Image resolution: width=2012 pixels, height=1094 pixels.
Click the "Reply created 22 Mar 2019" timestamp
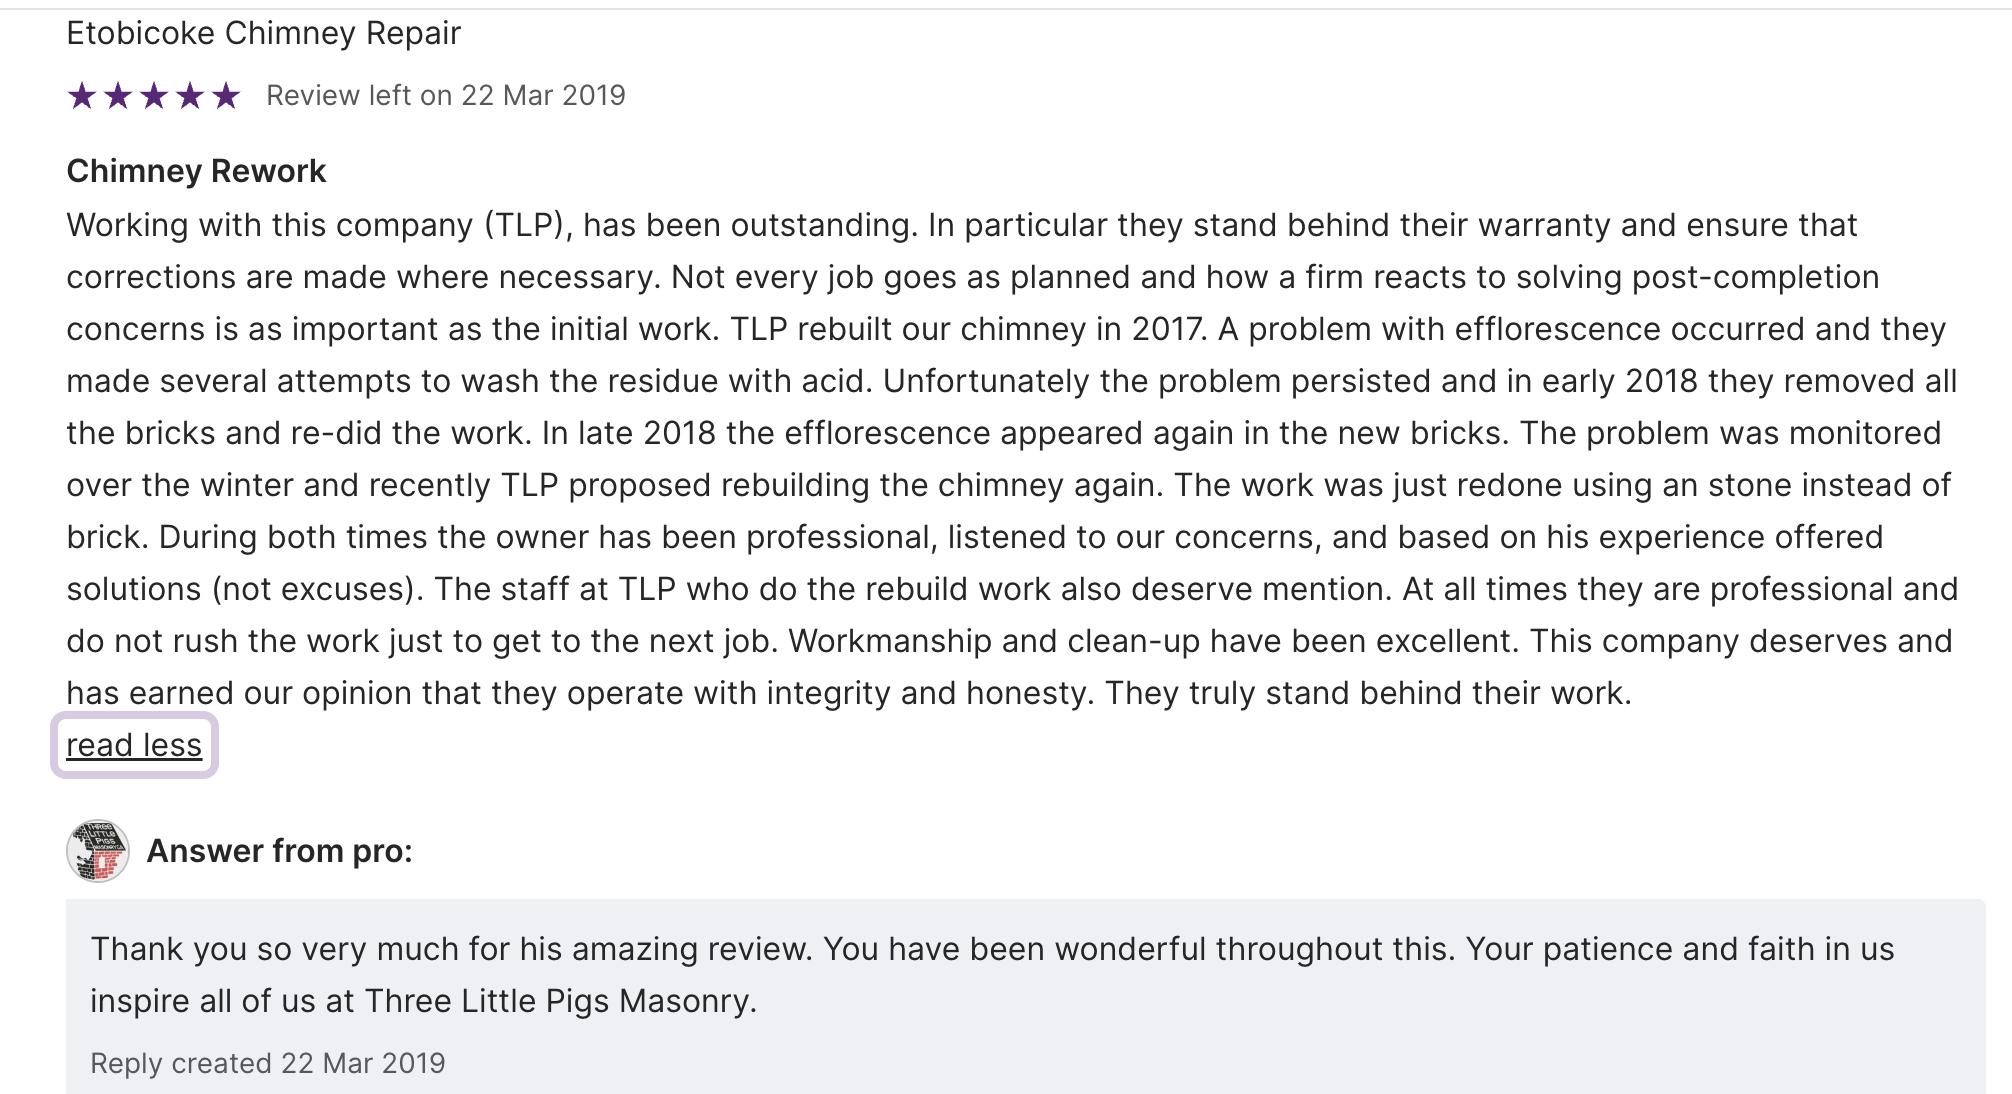click(267, 1063)
